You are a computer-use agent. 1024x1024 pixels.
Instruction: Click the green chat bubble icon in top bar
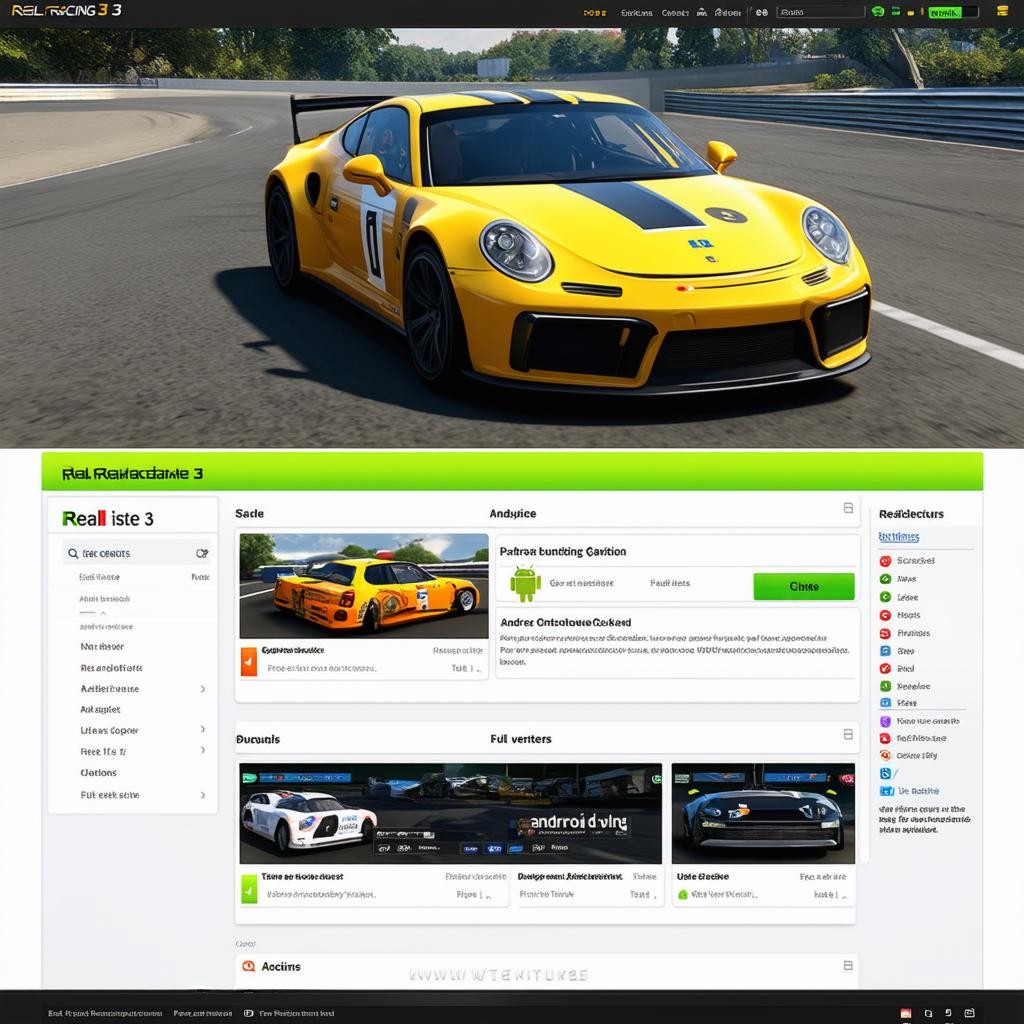point(878,12)
